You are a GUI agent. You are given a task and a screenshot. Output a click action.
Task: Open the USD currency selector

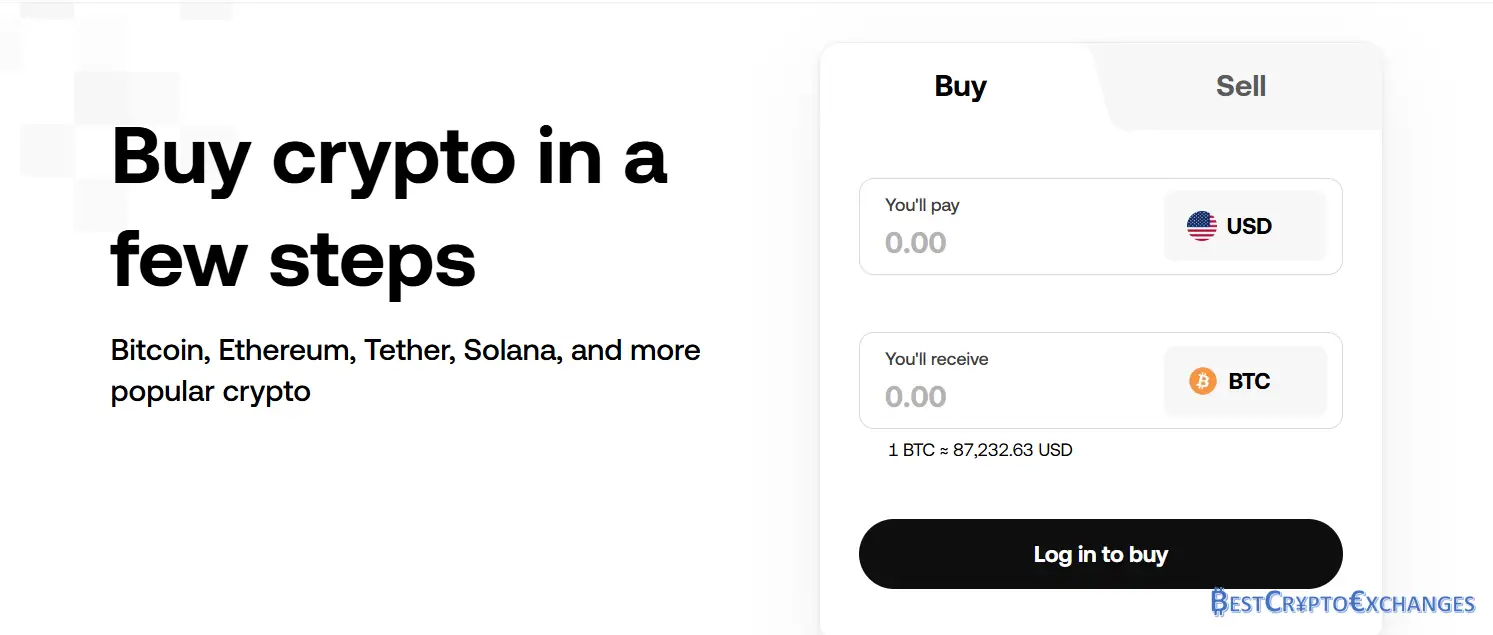click(x=1245, y=226)
